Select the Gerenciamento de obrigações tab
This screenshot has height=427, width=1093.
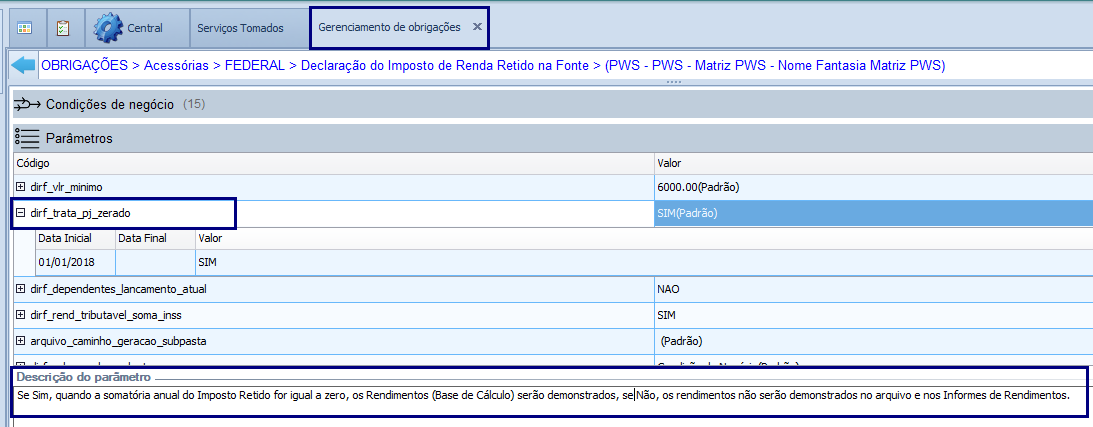(389, 27)
